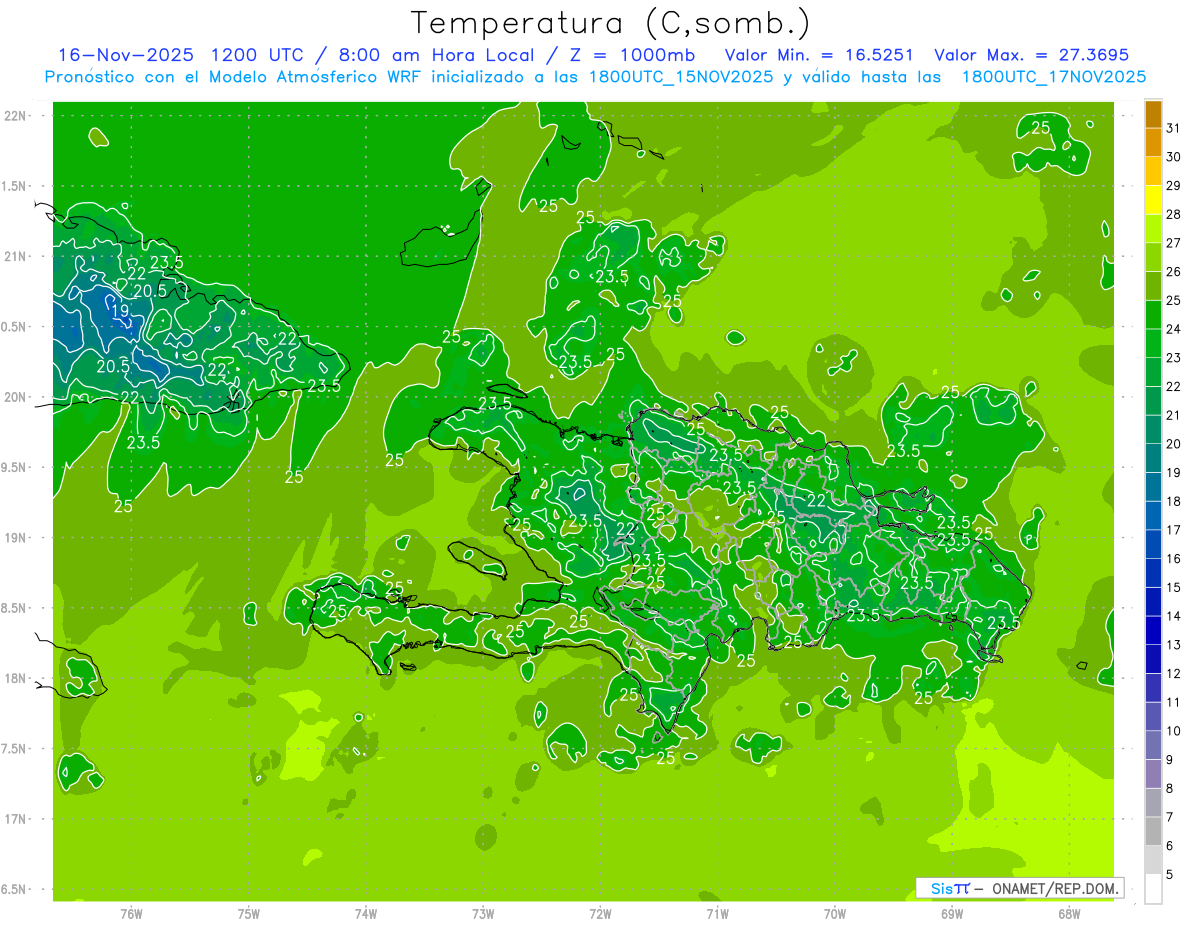Pick the gray colorbar swatch between 6 and 7
The image size is (1200, 927).
1153,831
